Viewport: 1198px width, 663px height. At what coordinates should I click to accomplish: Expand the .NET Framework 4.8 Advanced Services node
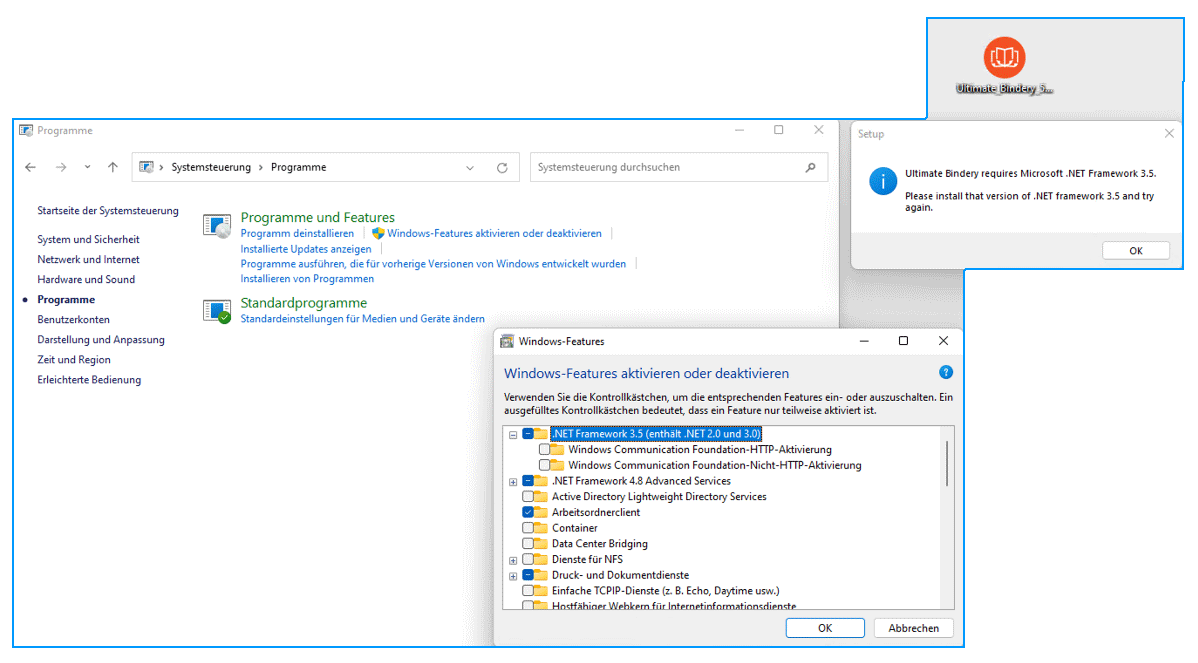tap(513, 481)
